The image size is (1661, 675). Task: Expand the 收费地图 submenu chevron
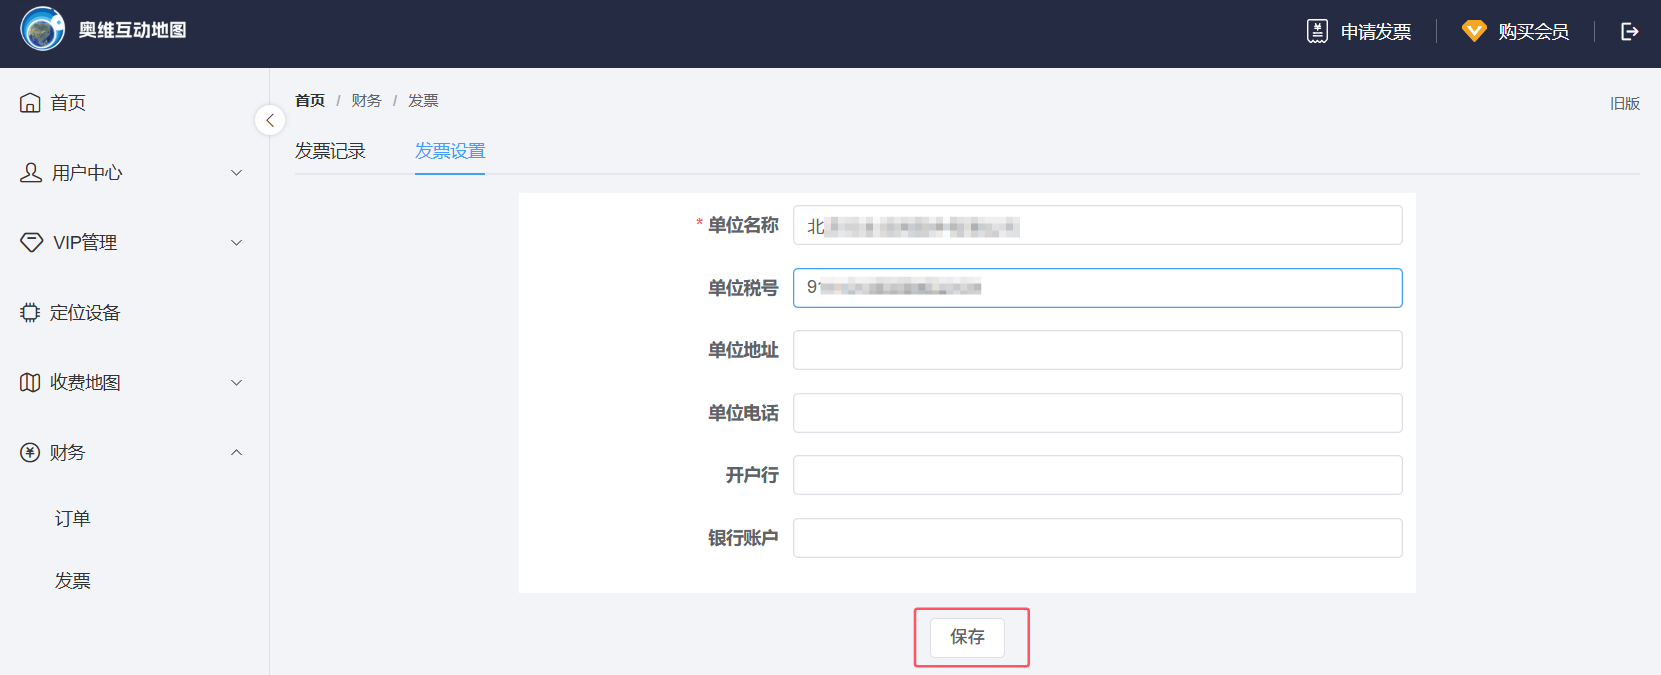237,383
